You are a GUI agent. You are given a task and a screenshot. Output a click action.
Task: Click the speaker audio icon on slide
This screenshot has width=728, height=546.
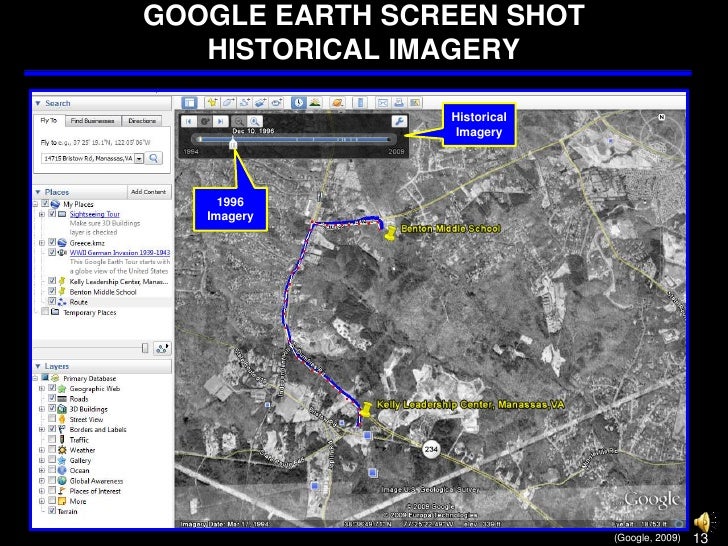(704, 521)
